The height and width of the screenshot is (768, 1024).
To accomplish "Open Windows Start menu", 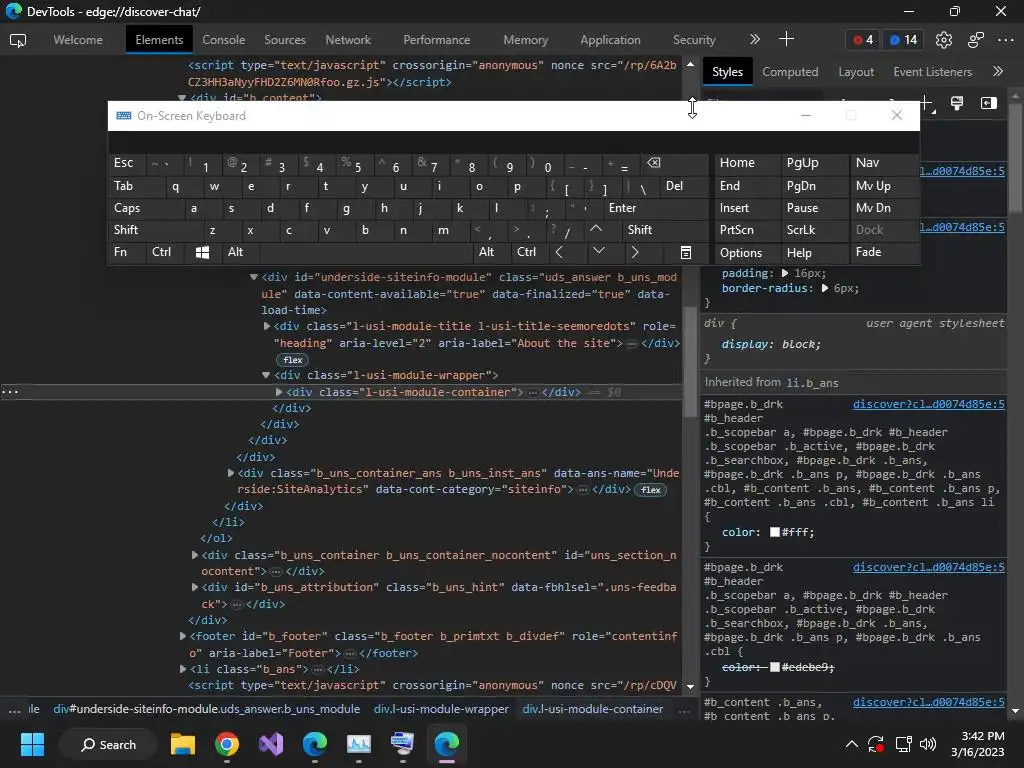I will (32, 744).
